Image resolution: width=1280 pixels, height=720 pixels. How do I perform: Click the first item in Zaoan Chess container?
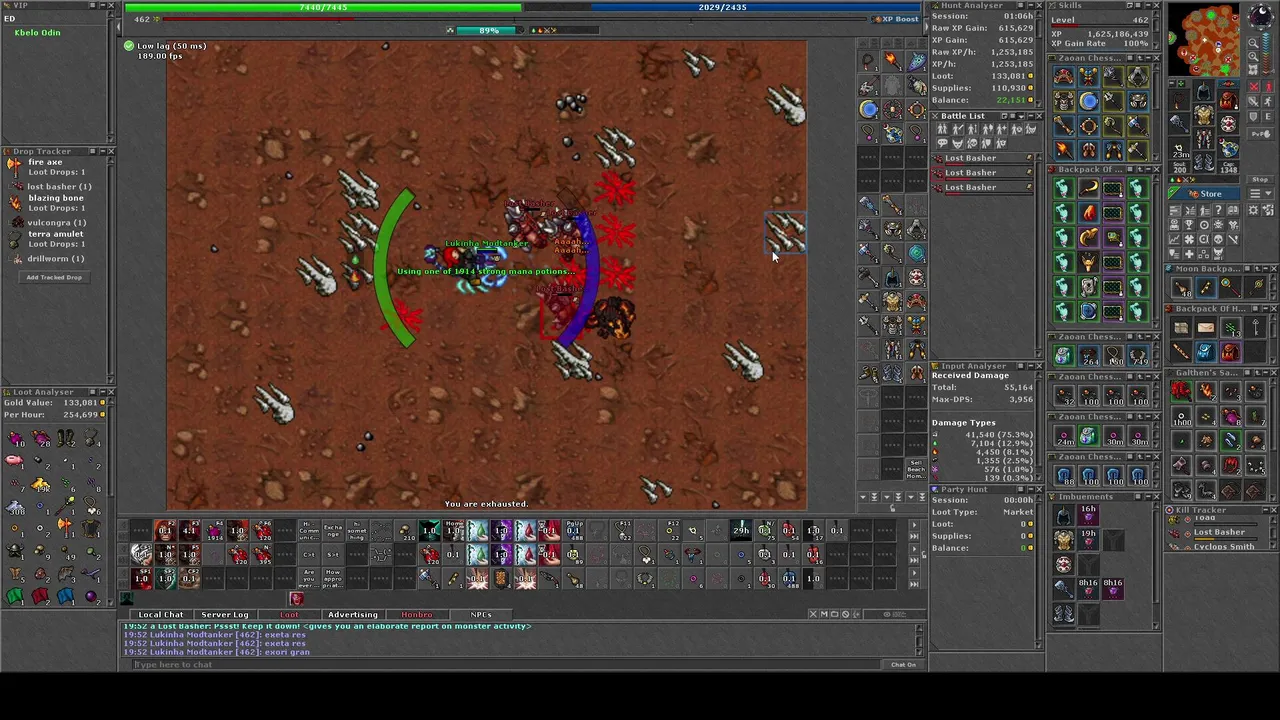1064,76
